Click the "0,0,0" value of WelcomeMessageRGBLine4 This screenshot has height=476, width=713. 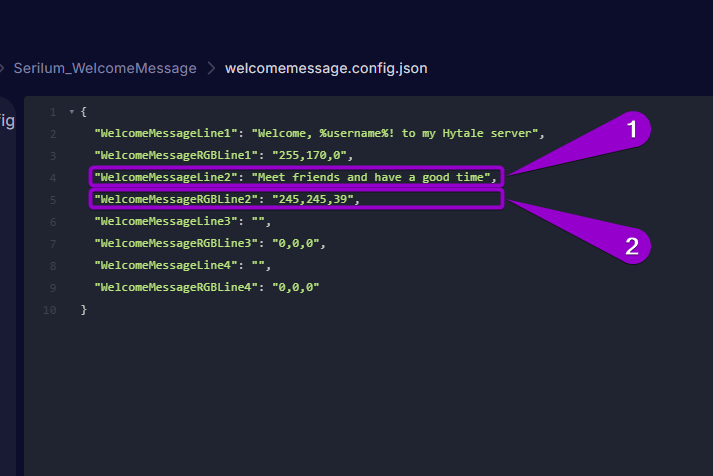pos(296,287)
